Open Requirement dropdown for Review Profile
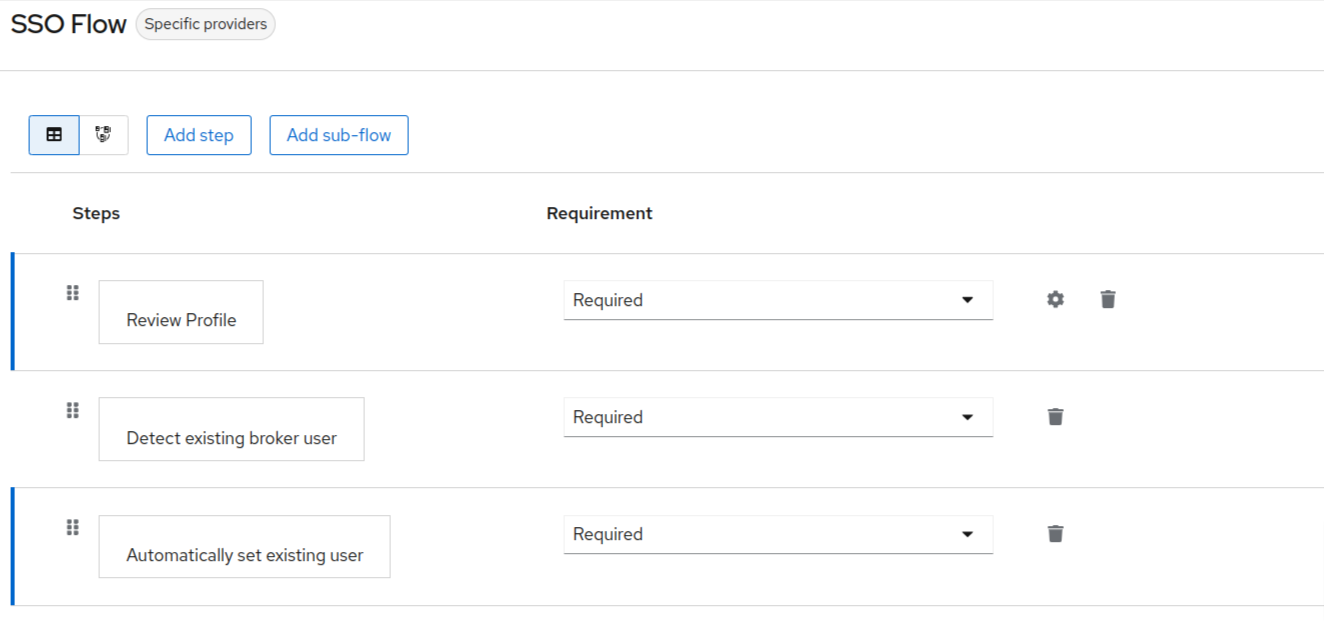 point(778,300)
